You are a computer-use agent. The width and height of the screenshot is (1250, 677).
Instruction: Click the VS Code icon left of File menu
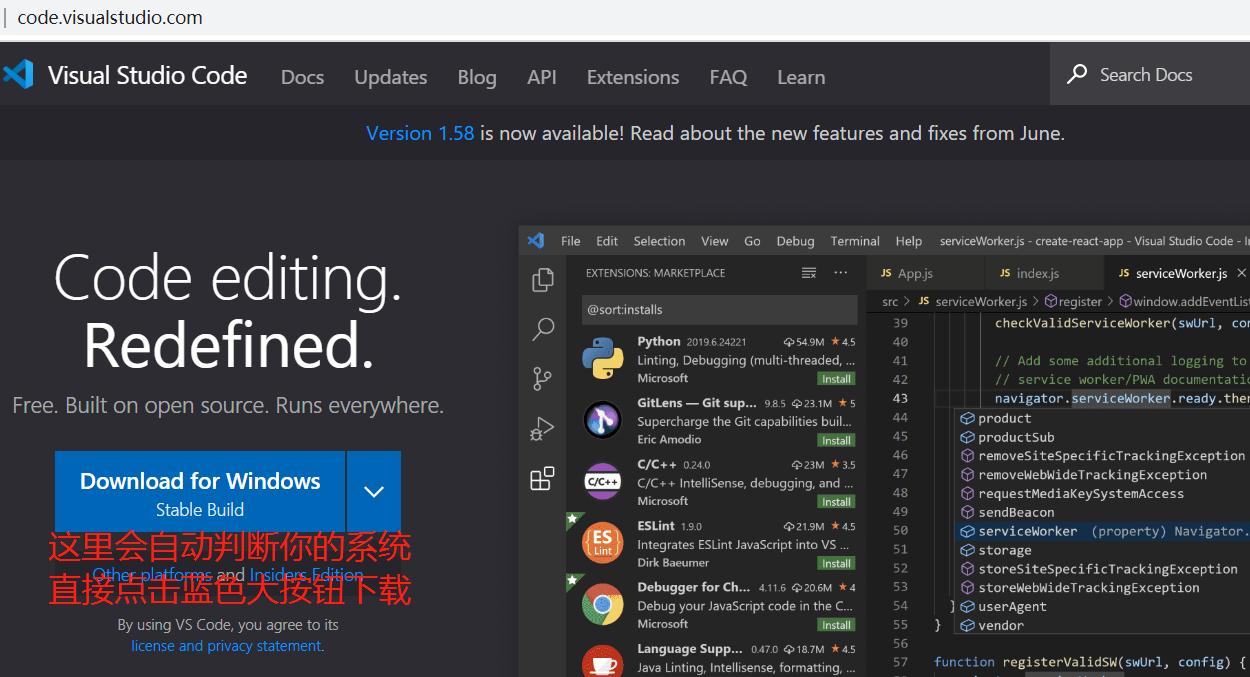(536, 240)
